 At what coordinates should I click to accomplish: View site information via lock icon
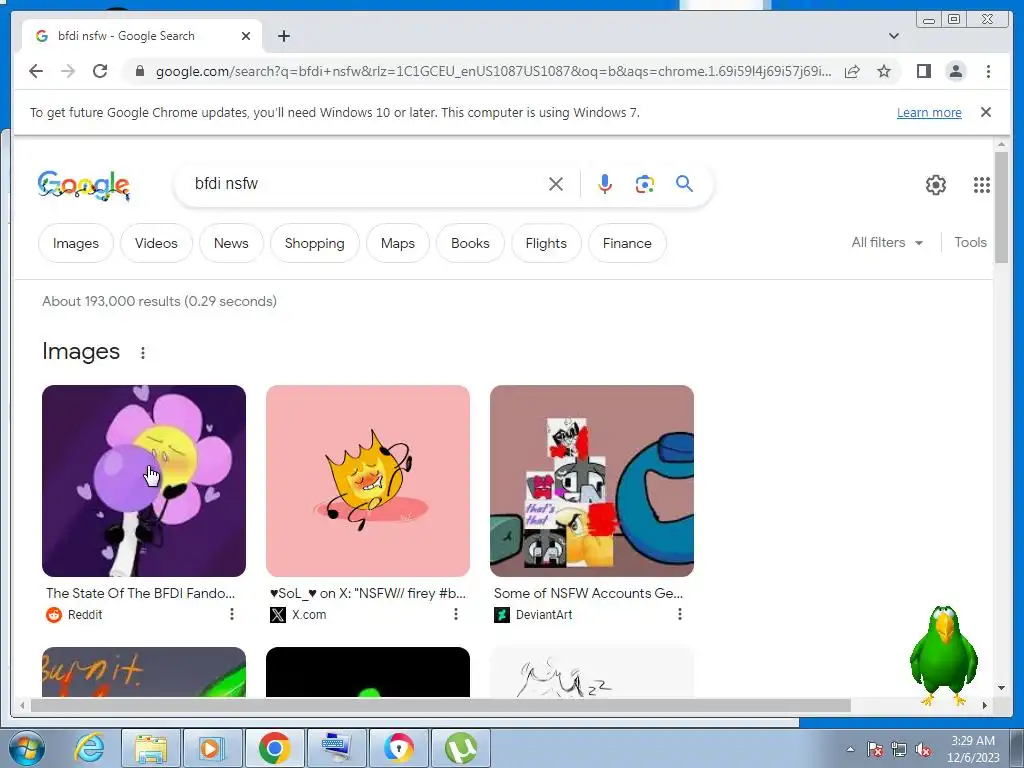tap(140, 71)
